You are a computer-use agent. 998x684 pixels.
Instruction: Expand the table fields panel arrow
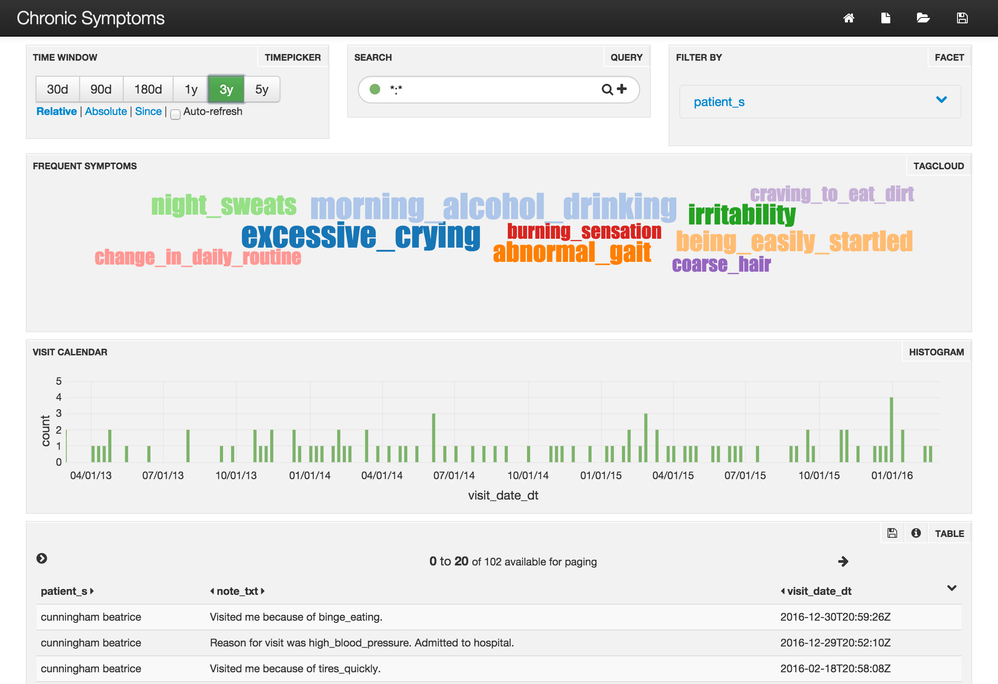(x=41, y=558)
